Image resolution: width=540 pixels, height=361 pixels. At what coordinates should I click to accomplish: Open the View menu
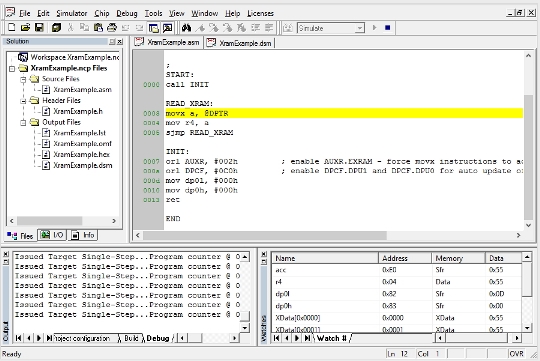(x=177, y=13)
